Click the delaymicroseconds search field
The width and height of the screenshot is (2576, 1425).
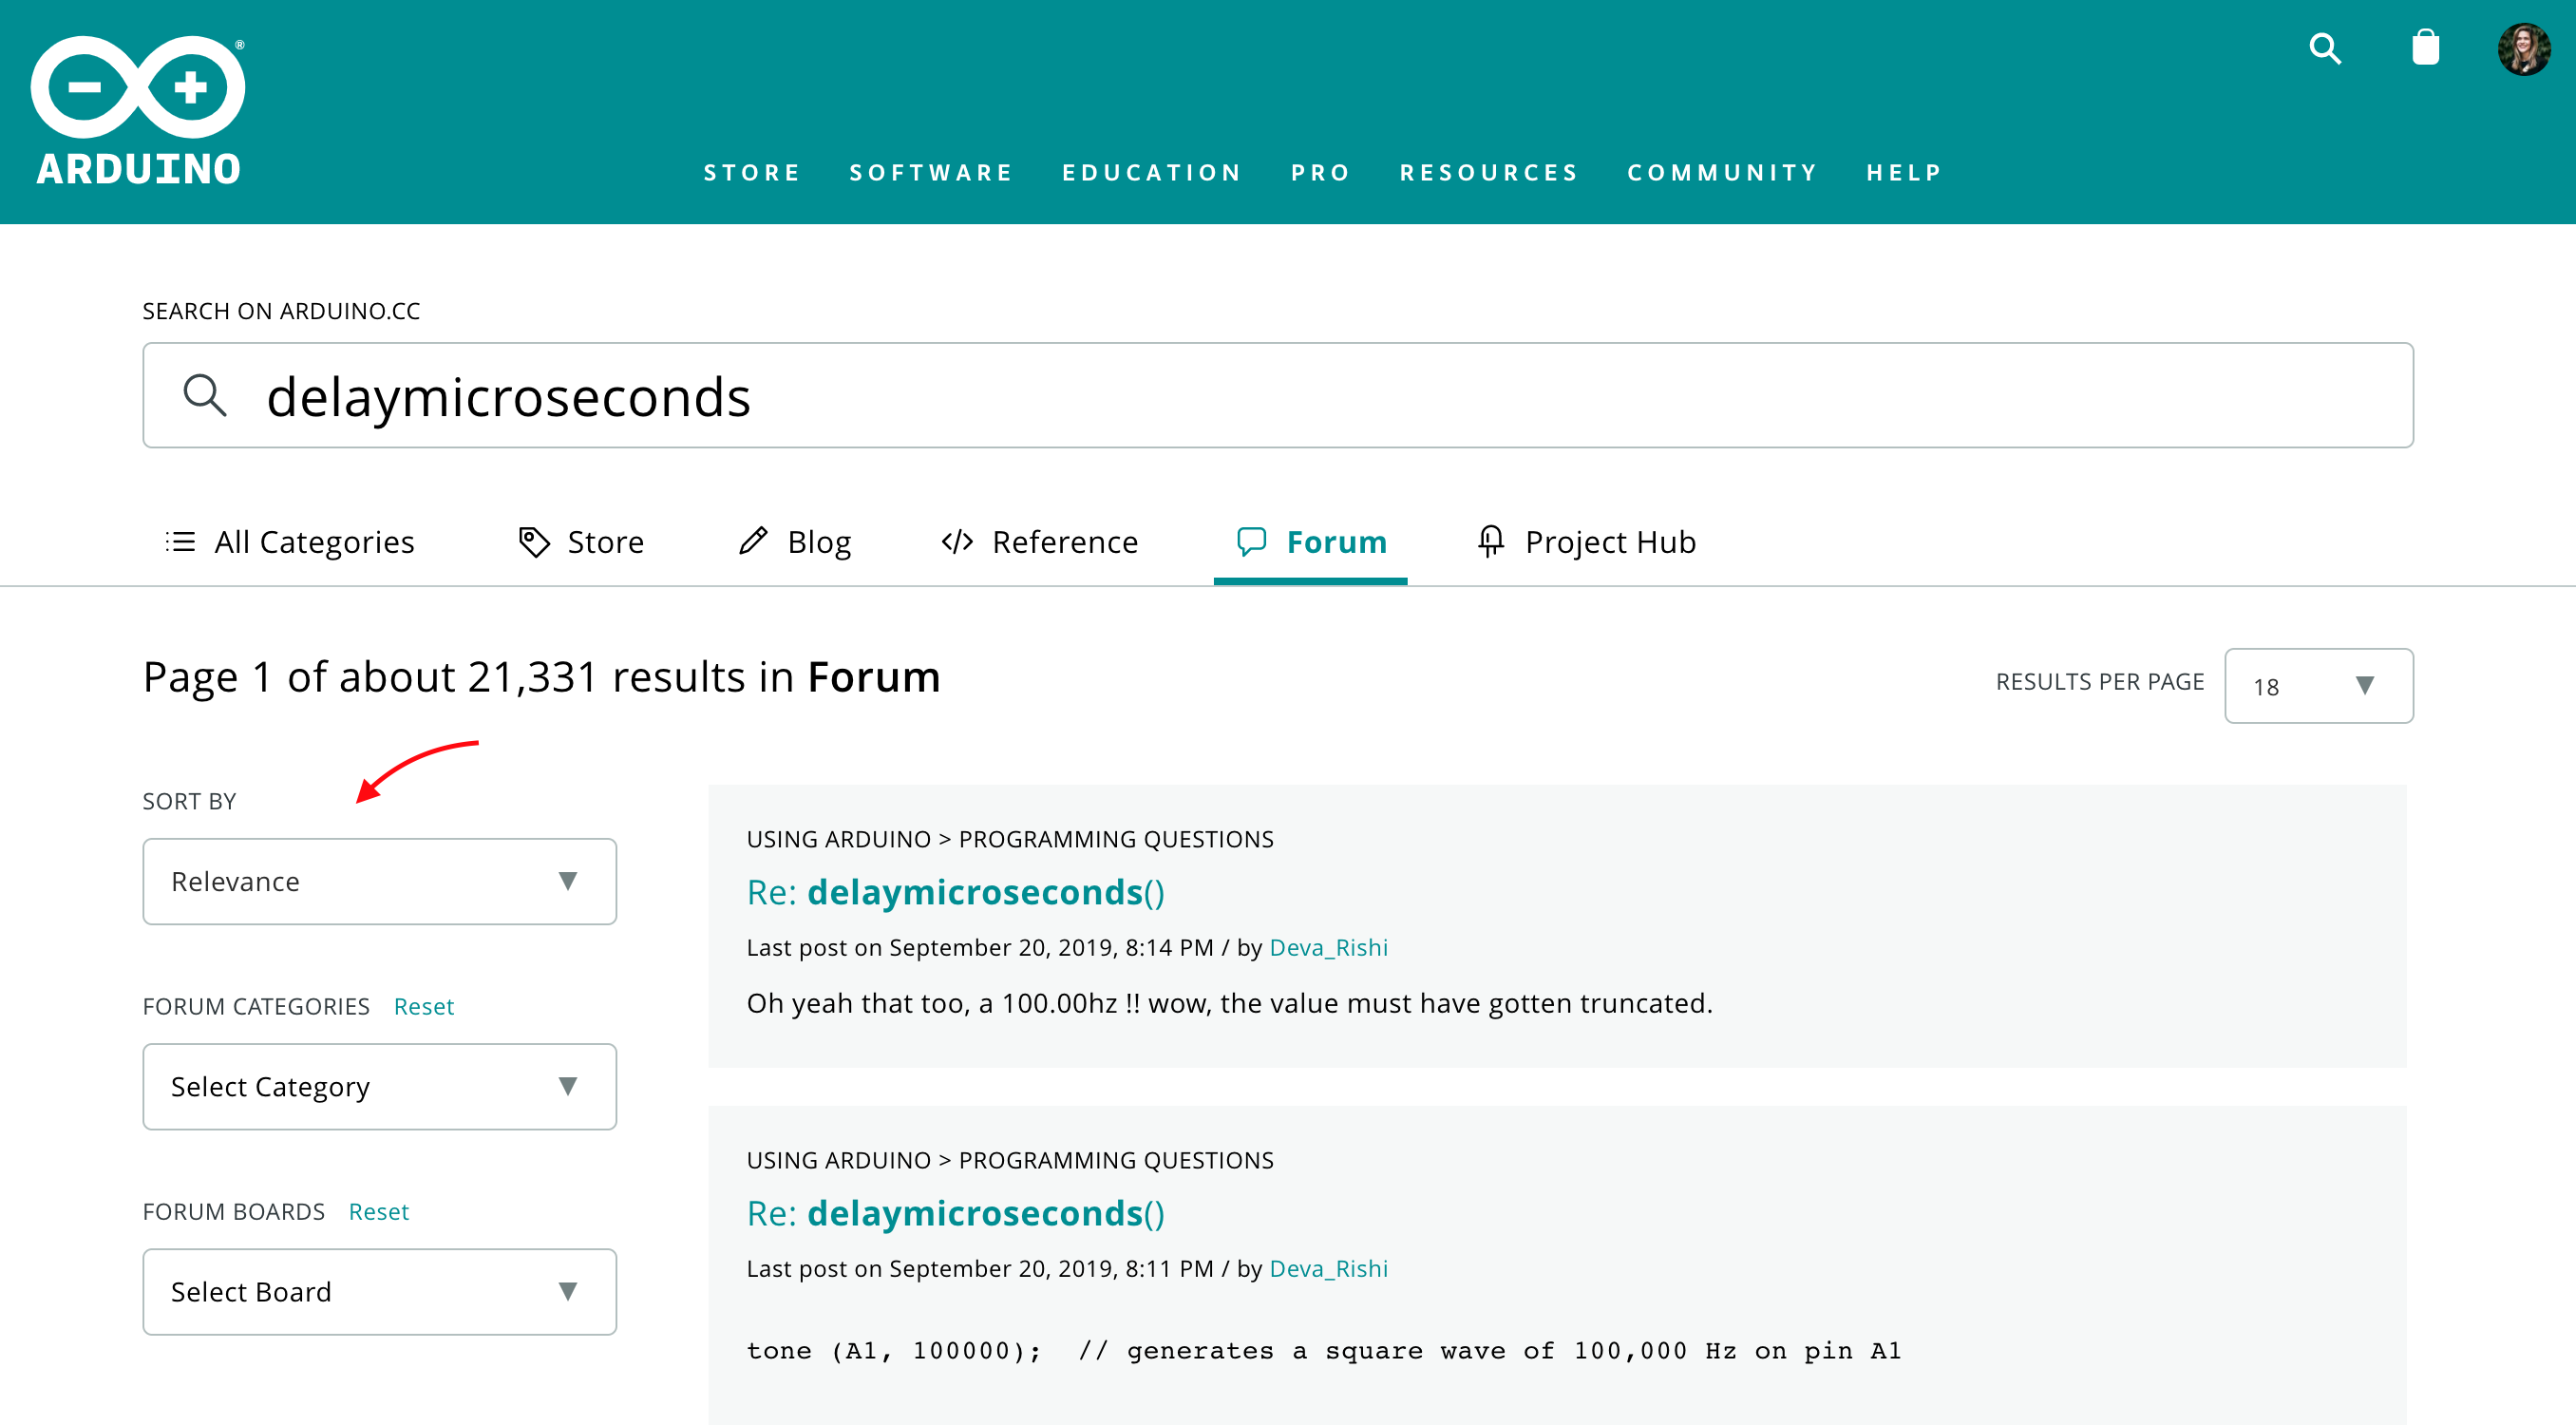(1278, 395)
